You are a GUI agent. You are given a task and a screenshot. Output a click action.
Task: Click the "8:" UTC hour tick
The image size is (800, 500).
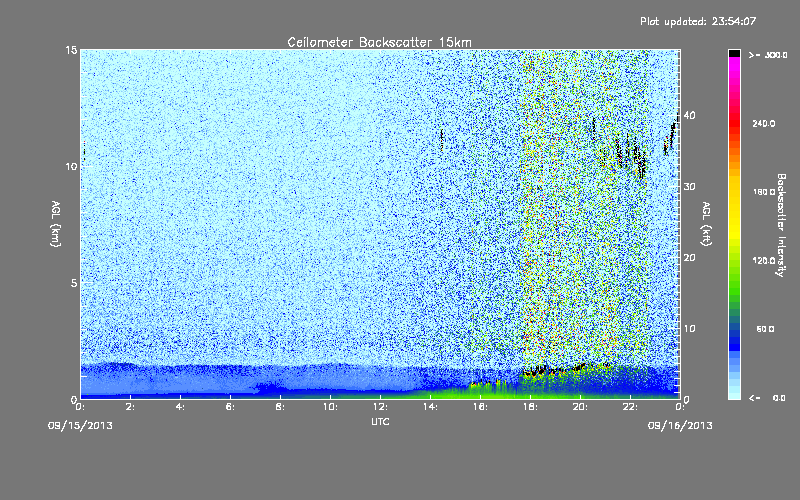[x=281, y=407]
